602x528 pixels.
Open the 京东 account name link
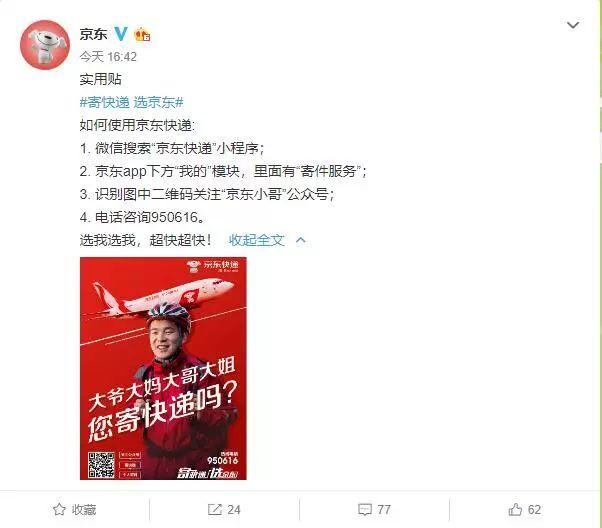(93, 34)
